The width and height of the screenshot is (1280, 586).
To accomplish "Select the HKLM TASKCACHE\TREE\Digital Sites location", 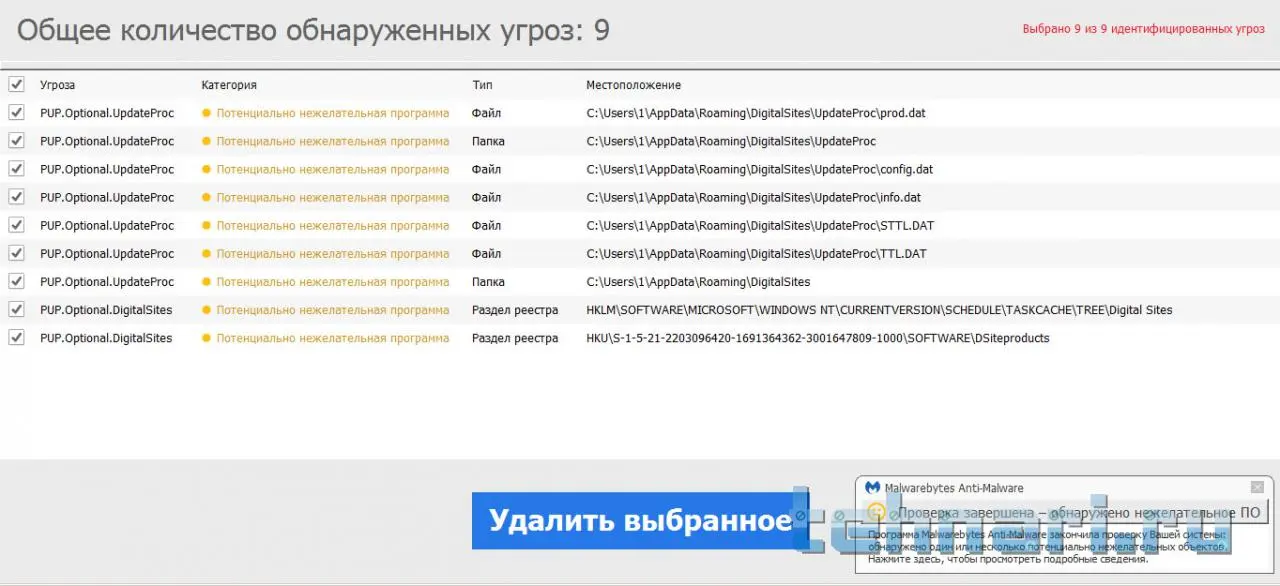I will tap(879, 310).
